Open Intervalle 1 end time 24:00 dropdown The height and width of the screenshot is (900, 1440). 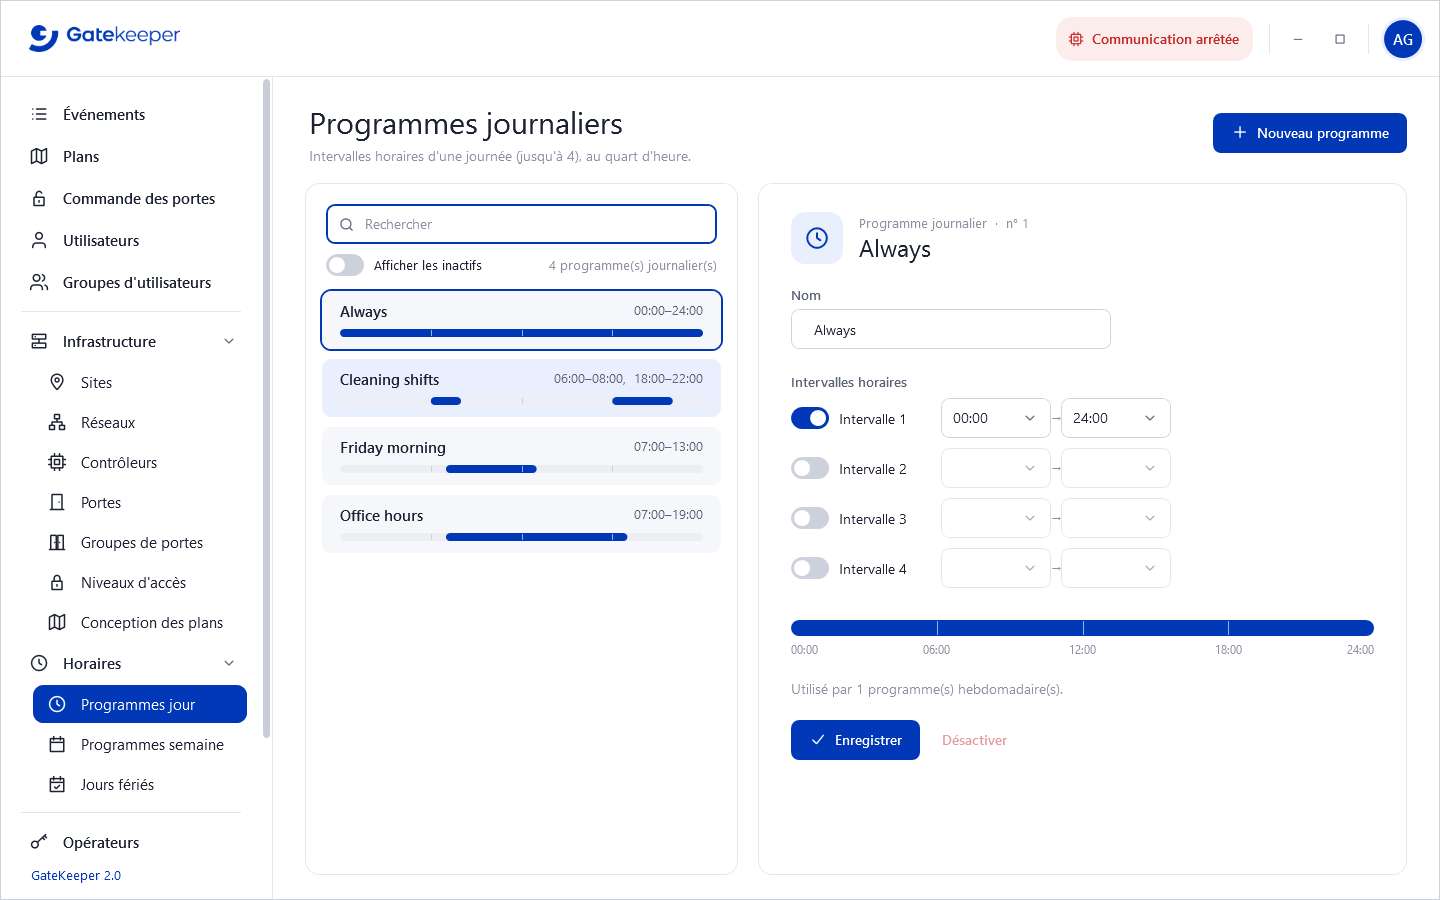1116,418
